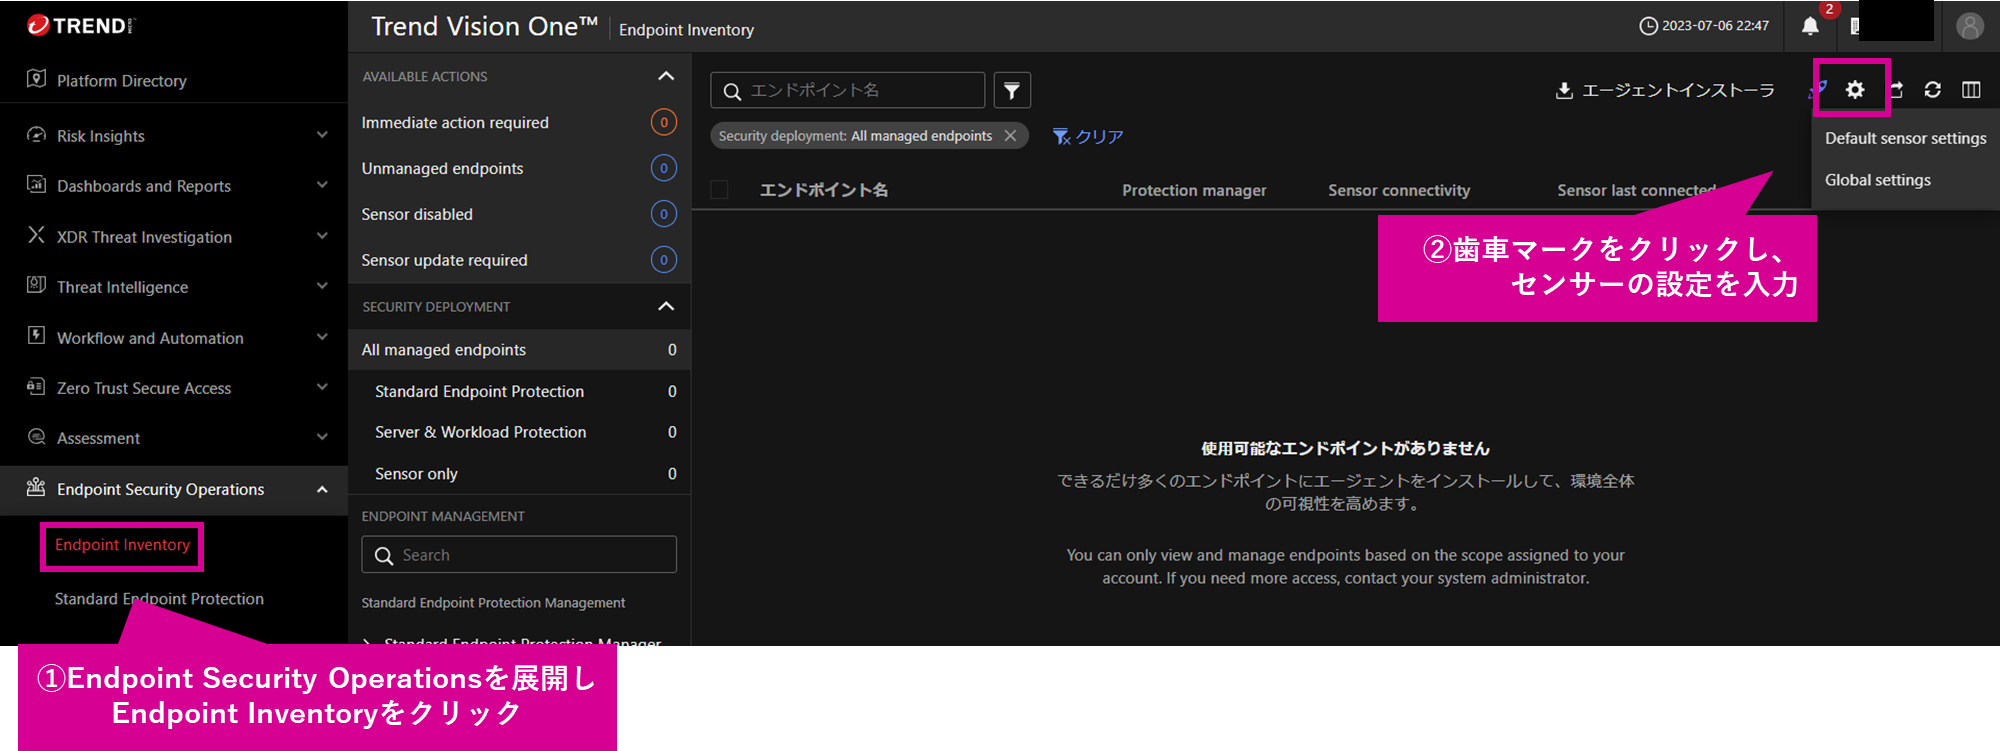Select Server & Workload Protection row
Viewport: 2000px width, 751px height.
pyautogui.click(x=519, y=432)
